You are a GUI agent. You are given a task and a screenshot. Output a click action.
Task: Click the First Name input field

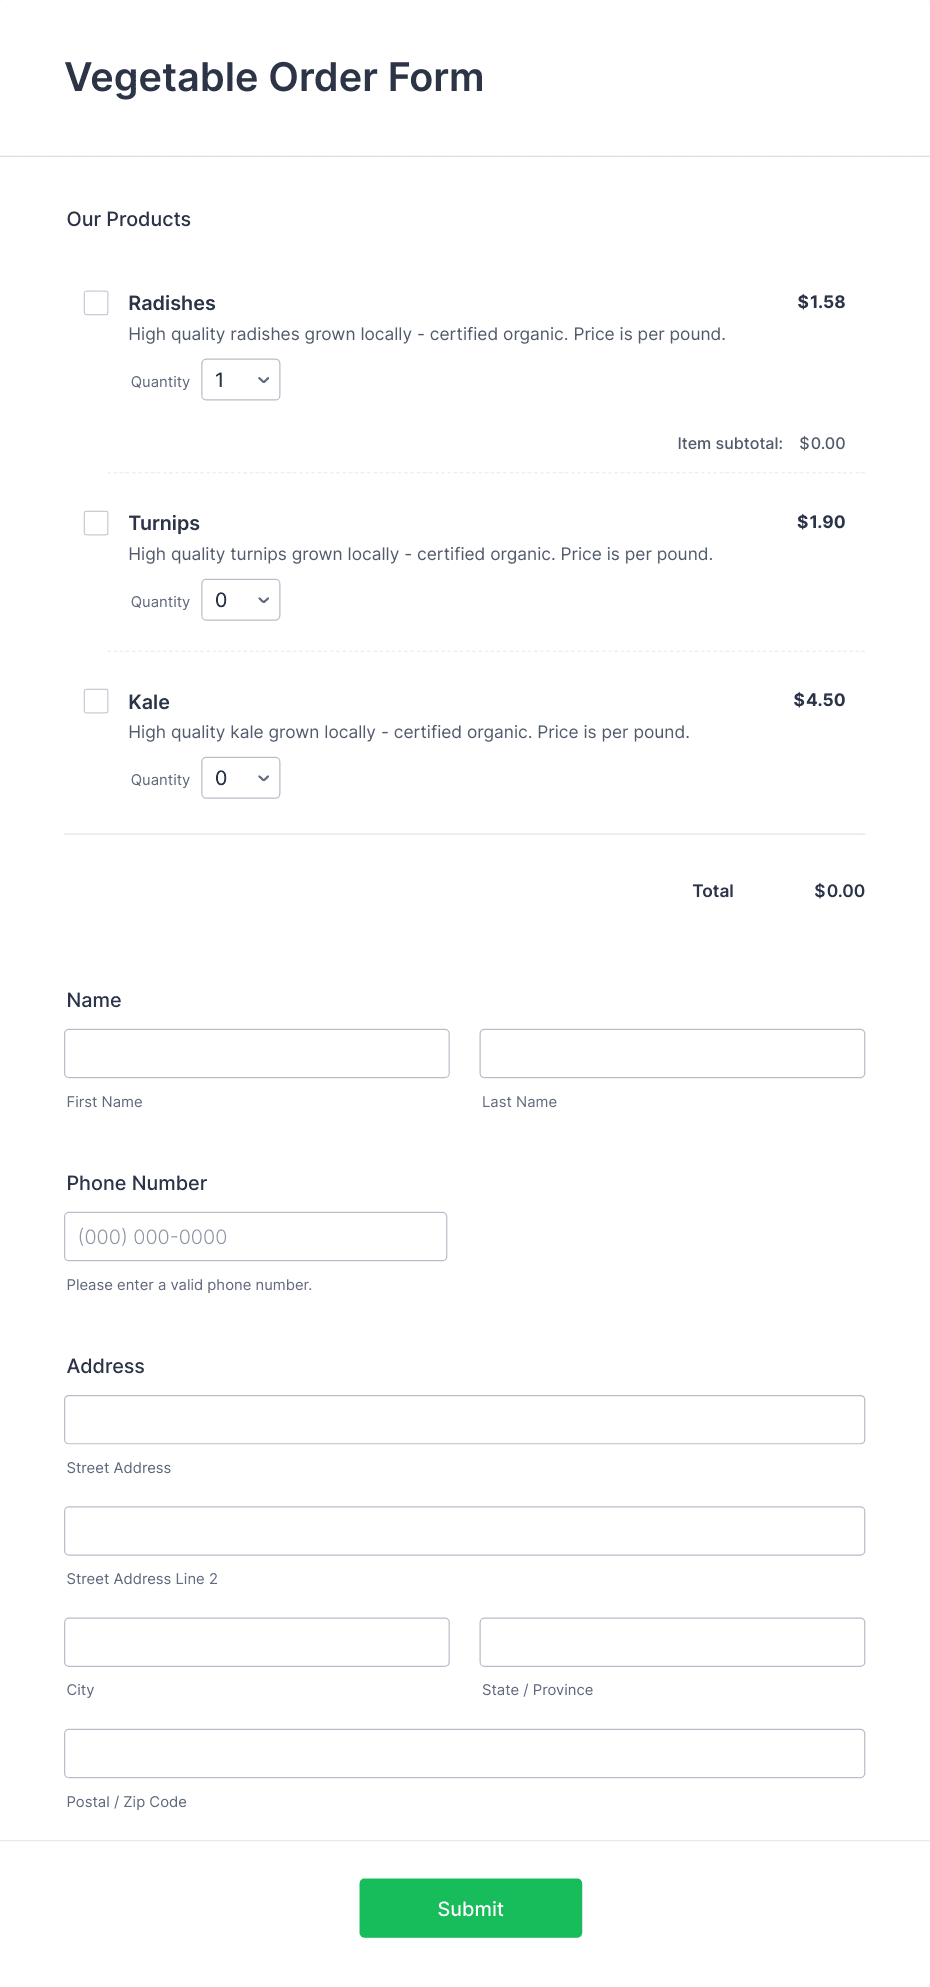click(x=256, y=1053)
